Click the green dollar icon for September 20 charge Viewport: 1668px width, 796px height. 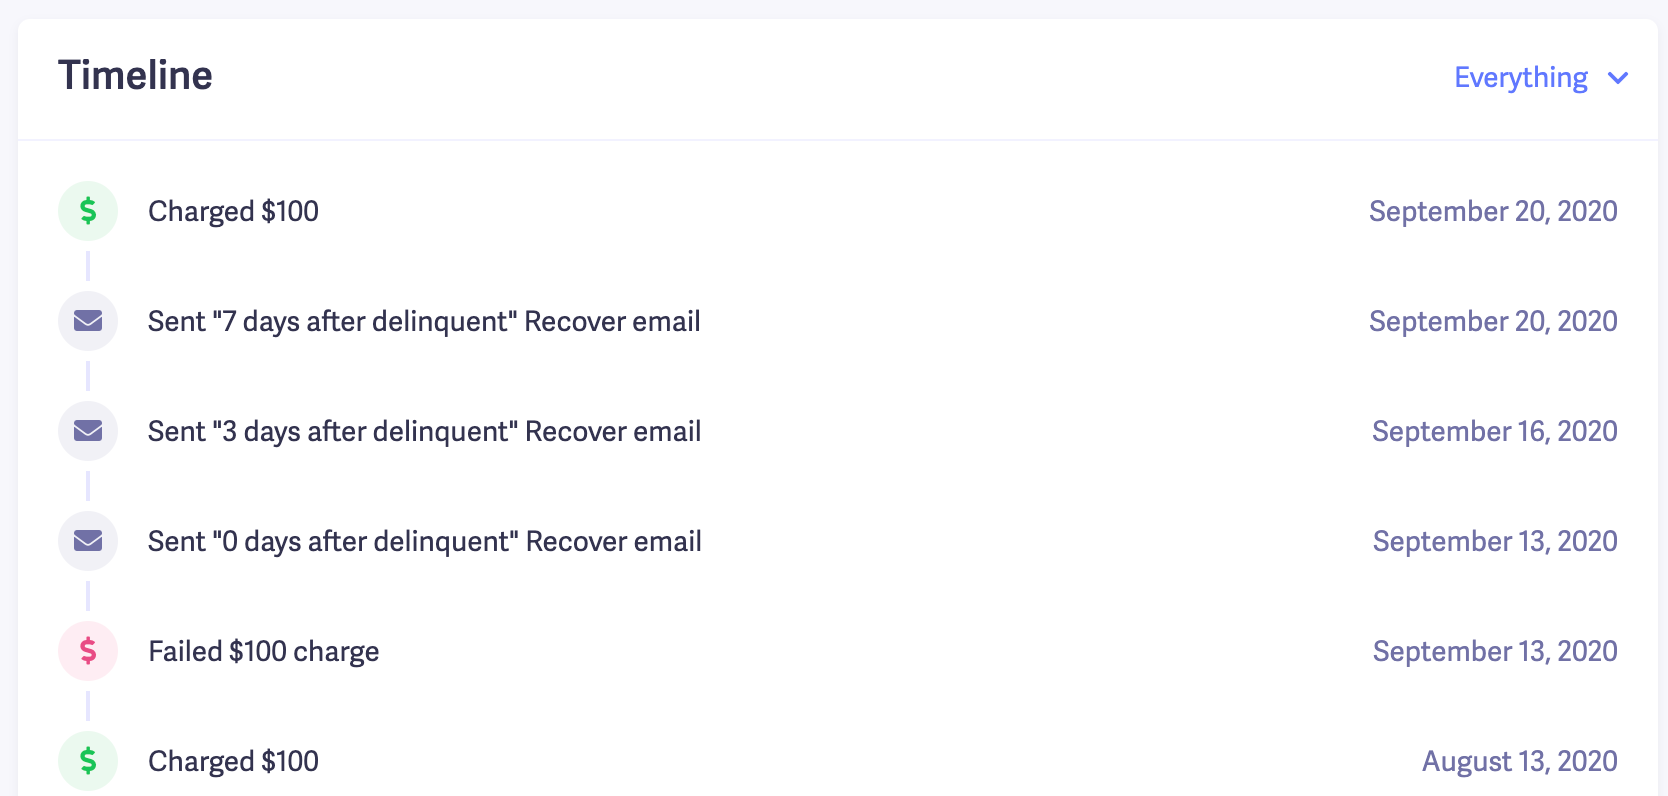pos(88,211)
